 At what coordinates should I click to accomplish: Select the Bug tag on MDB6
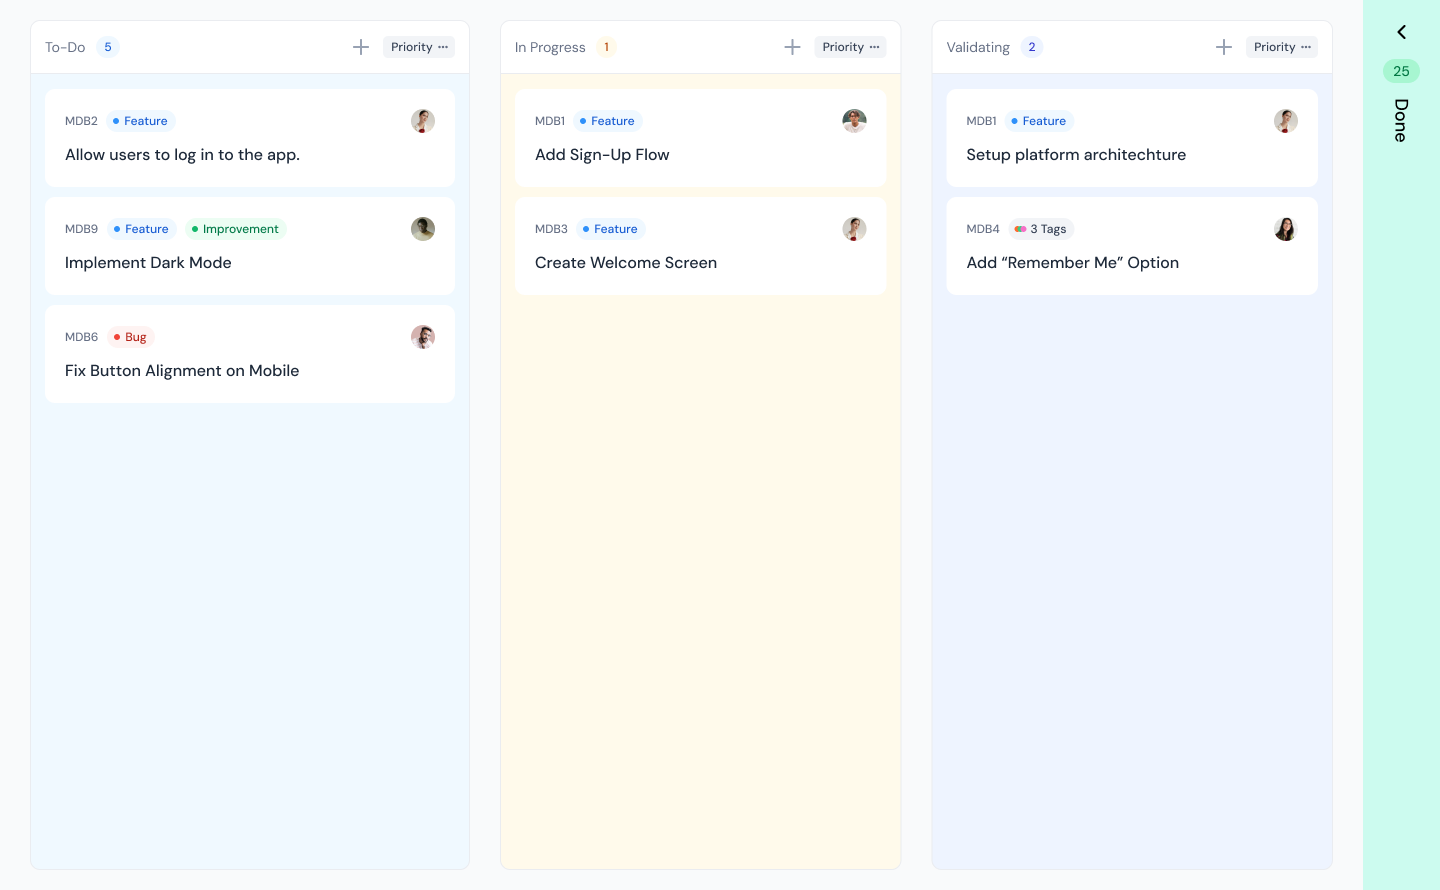[131, 337]
